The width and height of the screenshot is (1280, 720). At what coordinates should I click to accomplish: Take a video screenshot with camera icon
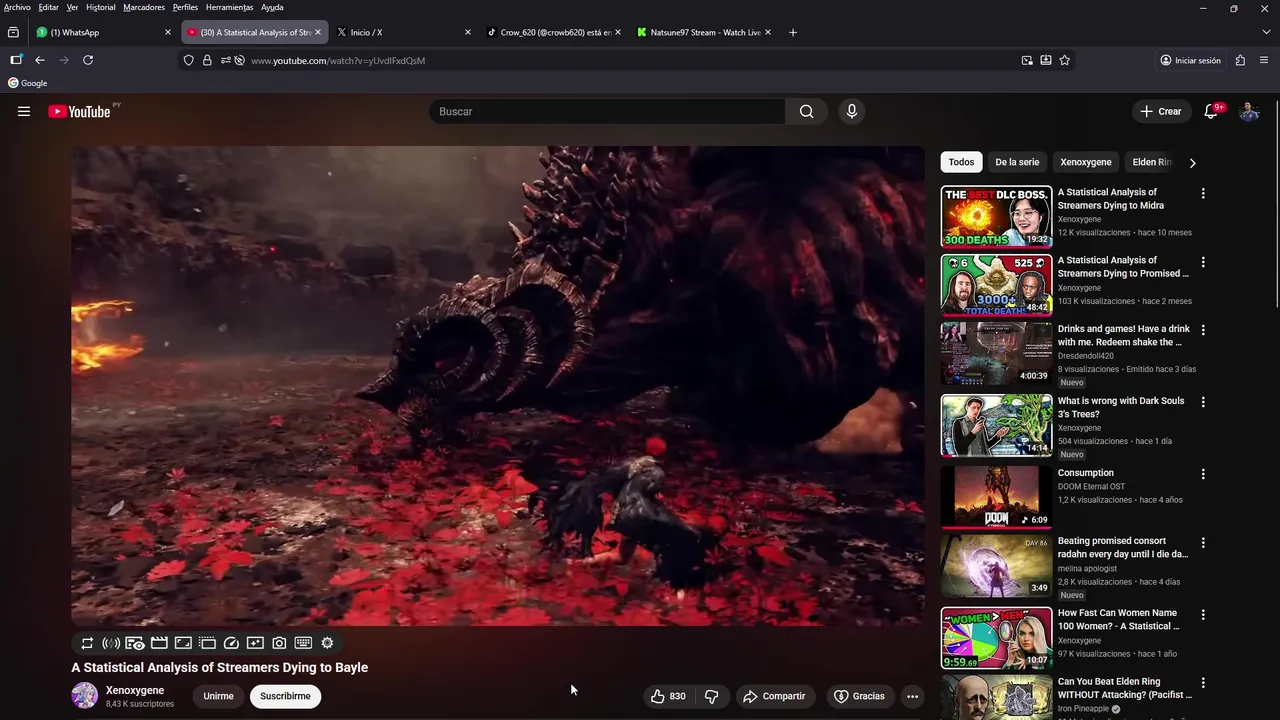(279, 643)
